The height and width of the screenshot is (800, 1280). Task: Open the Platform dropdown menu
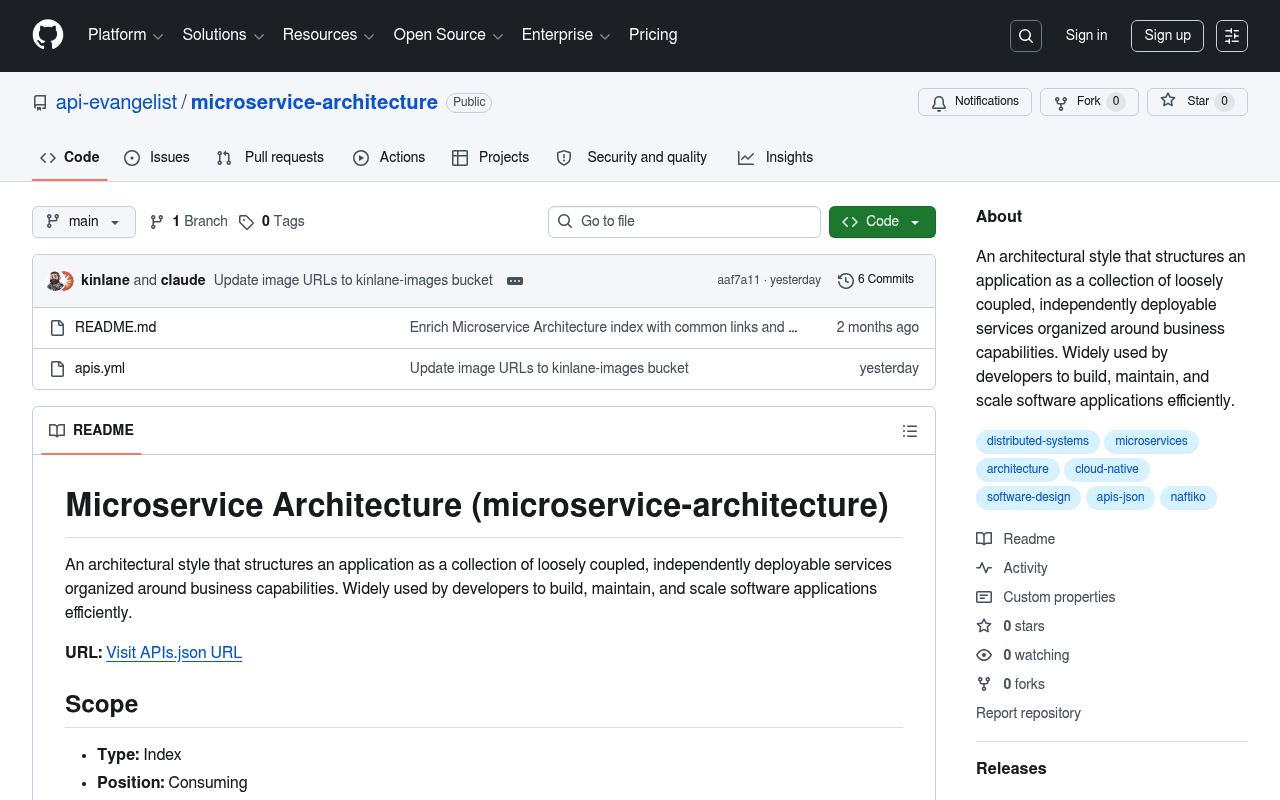tap(126, 35)
